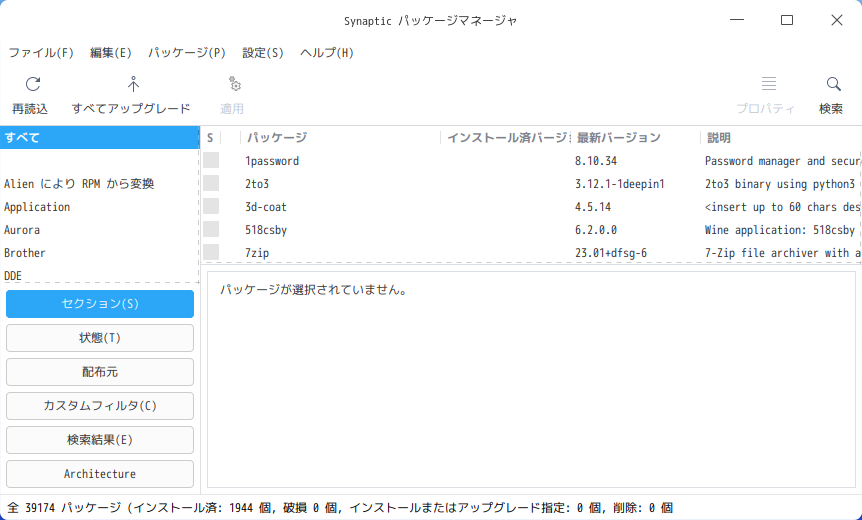Click 'Wine application: 518csby' description

tap(780, 230)
